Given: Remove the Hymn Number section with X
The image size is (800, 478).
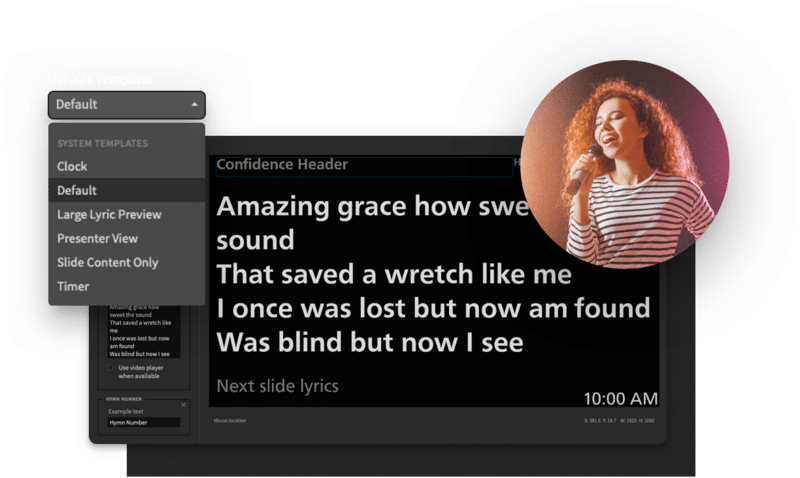Looking at the screenshot, I should point(183,404).
